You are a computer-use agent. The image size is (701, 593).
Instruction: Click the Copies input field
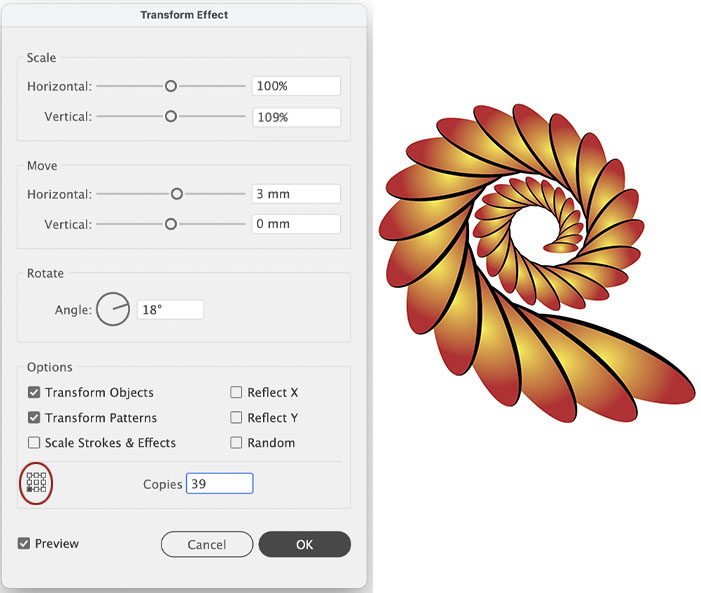tap(219, 484)
